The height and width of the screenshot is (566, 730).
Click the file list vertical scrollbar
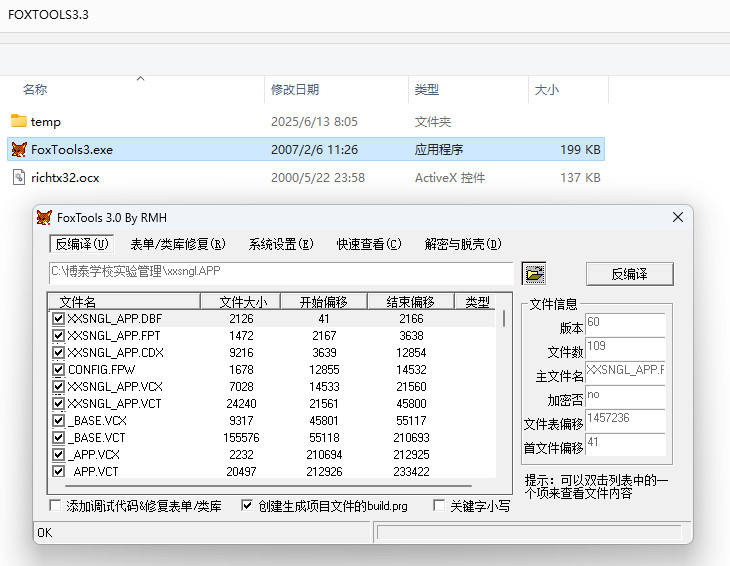tap(503, 400)
